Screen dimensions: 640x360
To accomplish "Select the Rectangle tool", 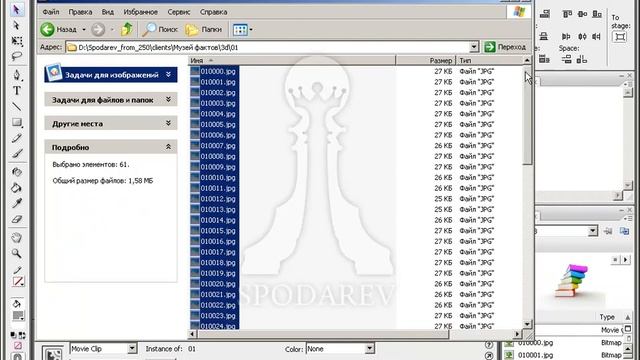I will (17, 122).
